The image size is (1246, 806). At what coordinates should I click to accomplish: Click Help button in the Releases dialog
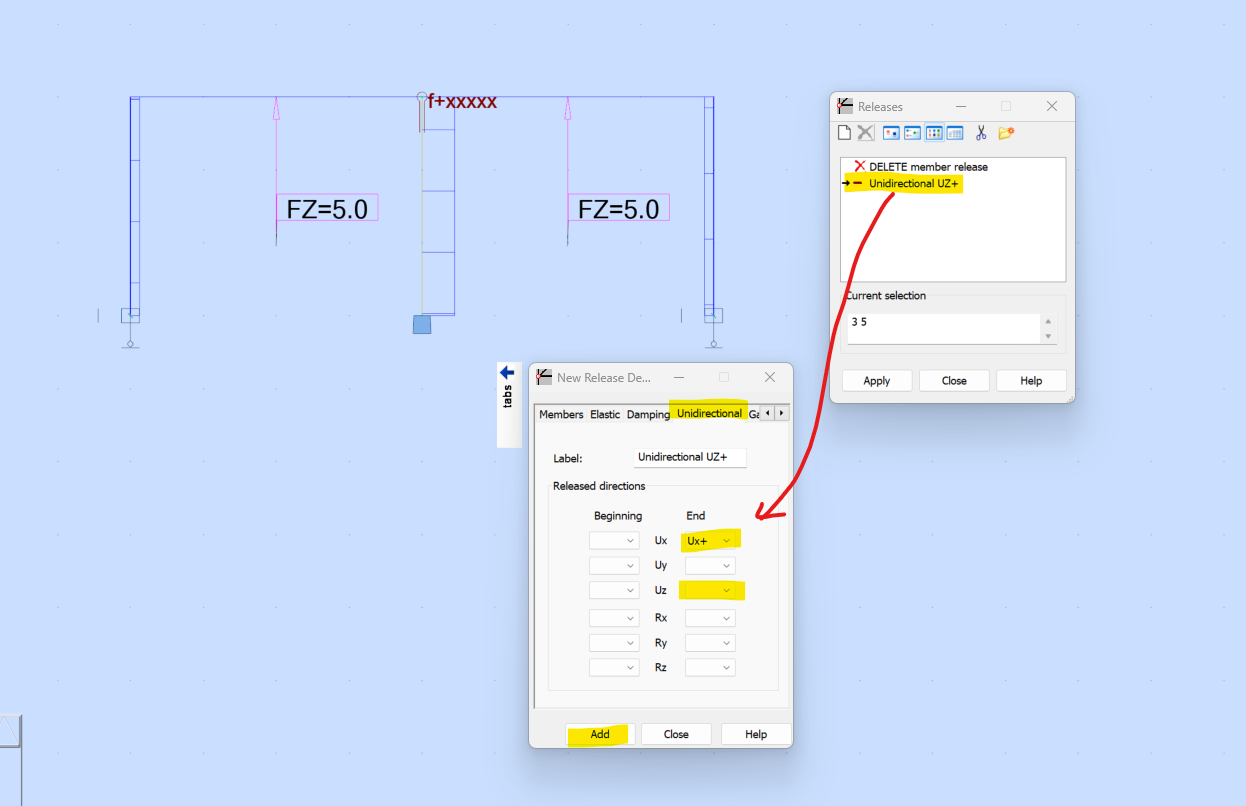pyautogui.click(x=1031, y=380)
